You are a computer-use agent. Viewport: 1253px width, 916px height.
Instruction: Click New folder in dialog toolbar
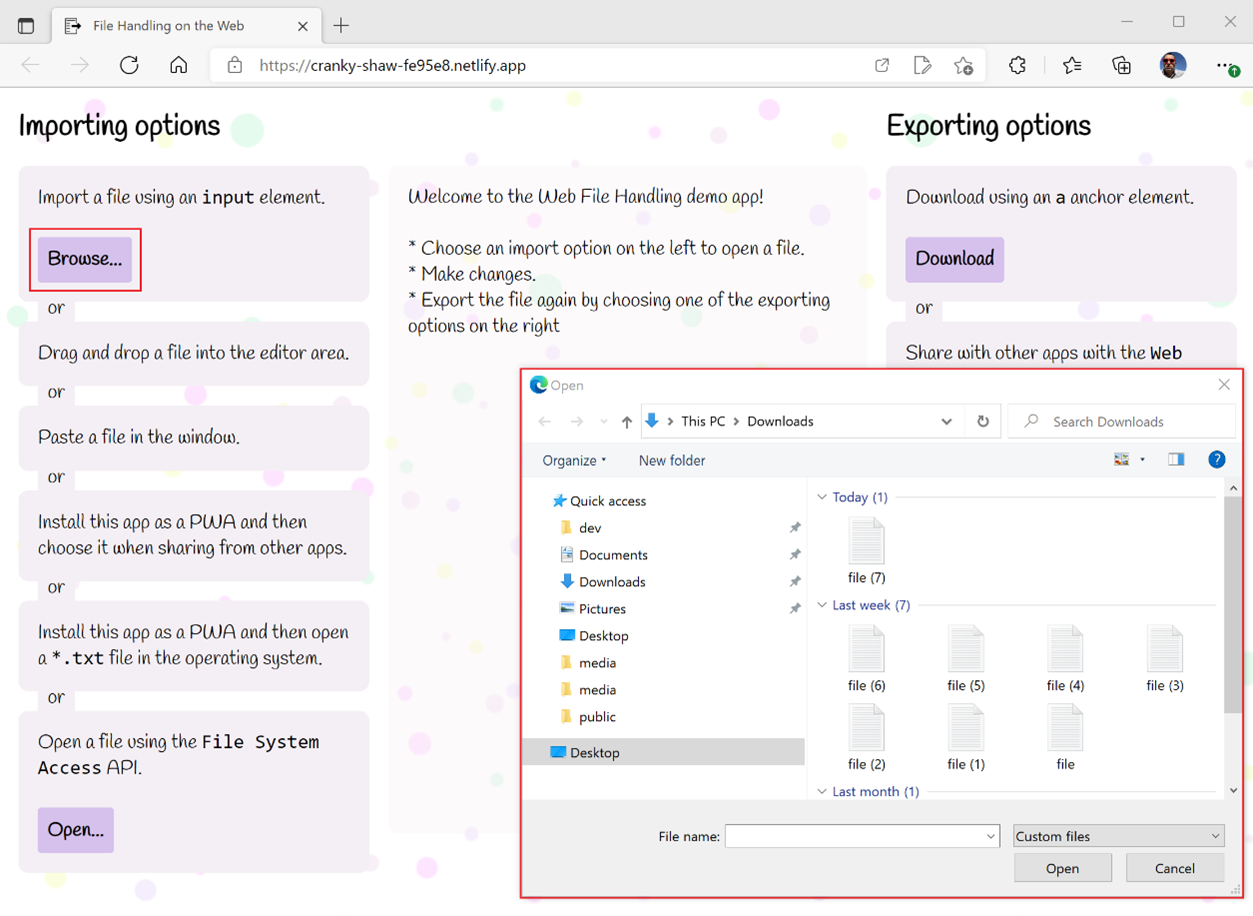click(x=671, y=460)
